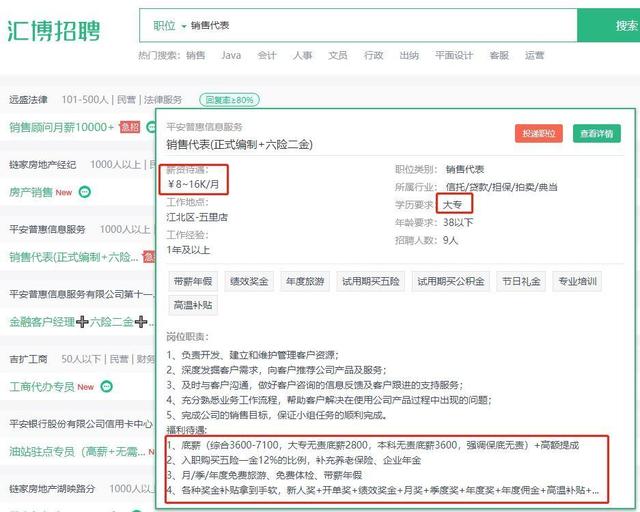Search hot keyword 出纳

[x=409, y=55]
